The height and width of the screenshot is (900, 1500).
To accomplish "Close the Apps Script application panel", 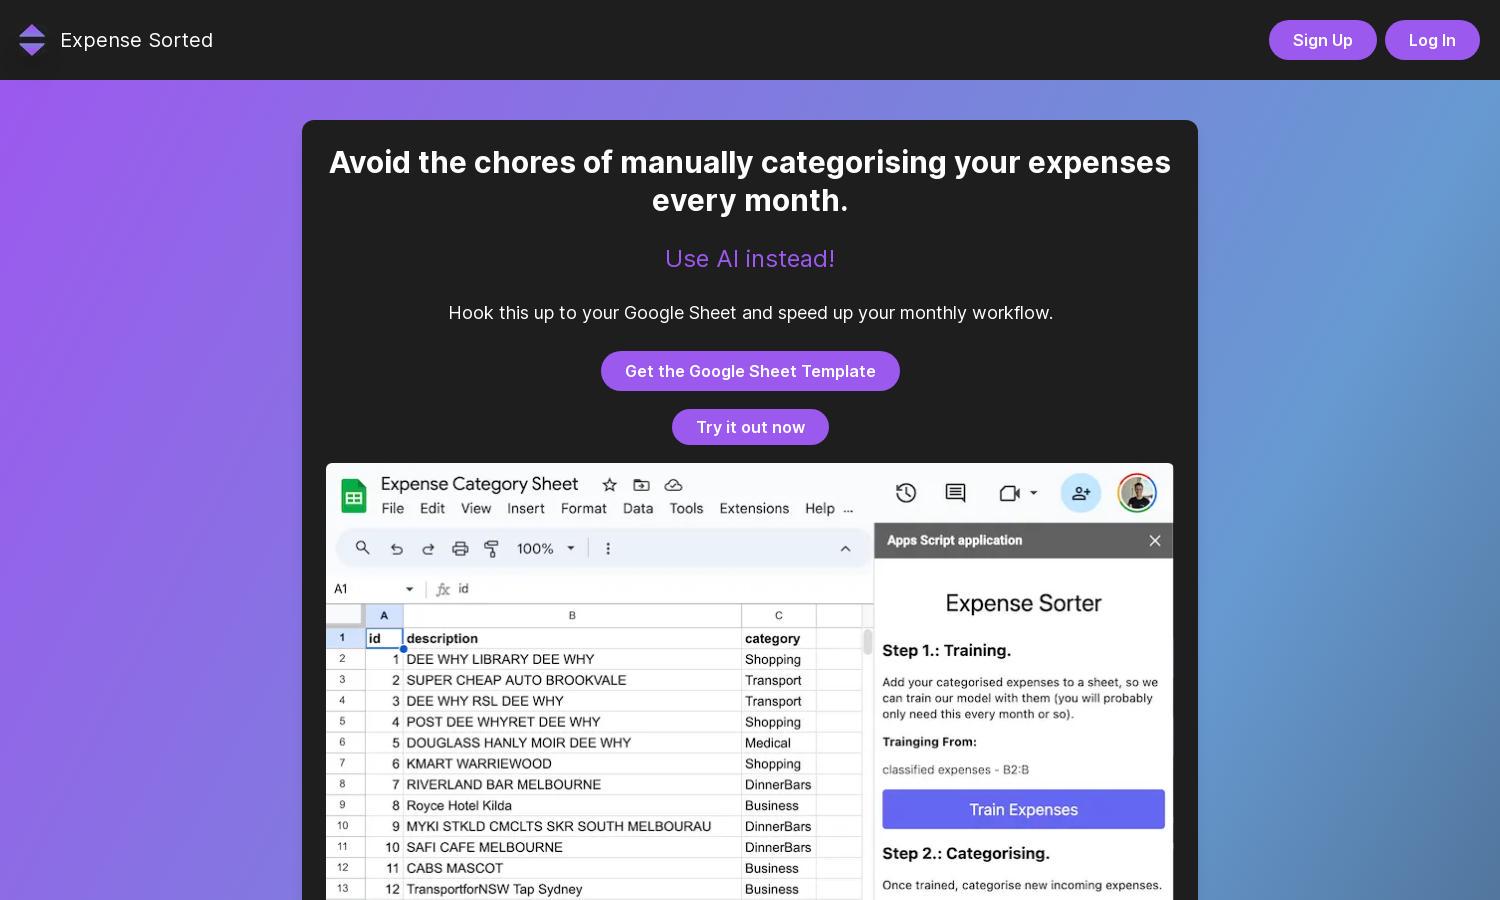I will 1155,540.
